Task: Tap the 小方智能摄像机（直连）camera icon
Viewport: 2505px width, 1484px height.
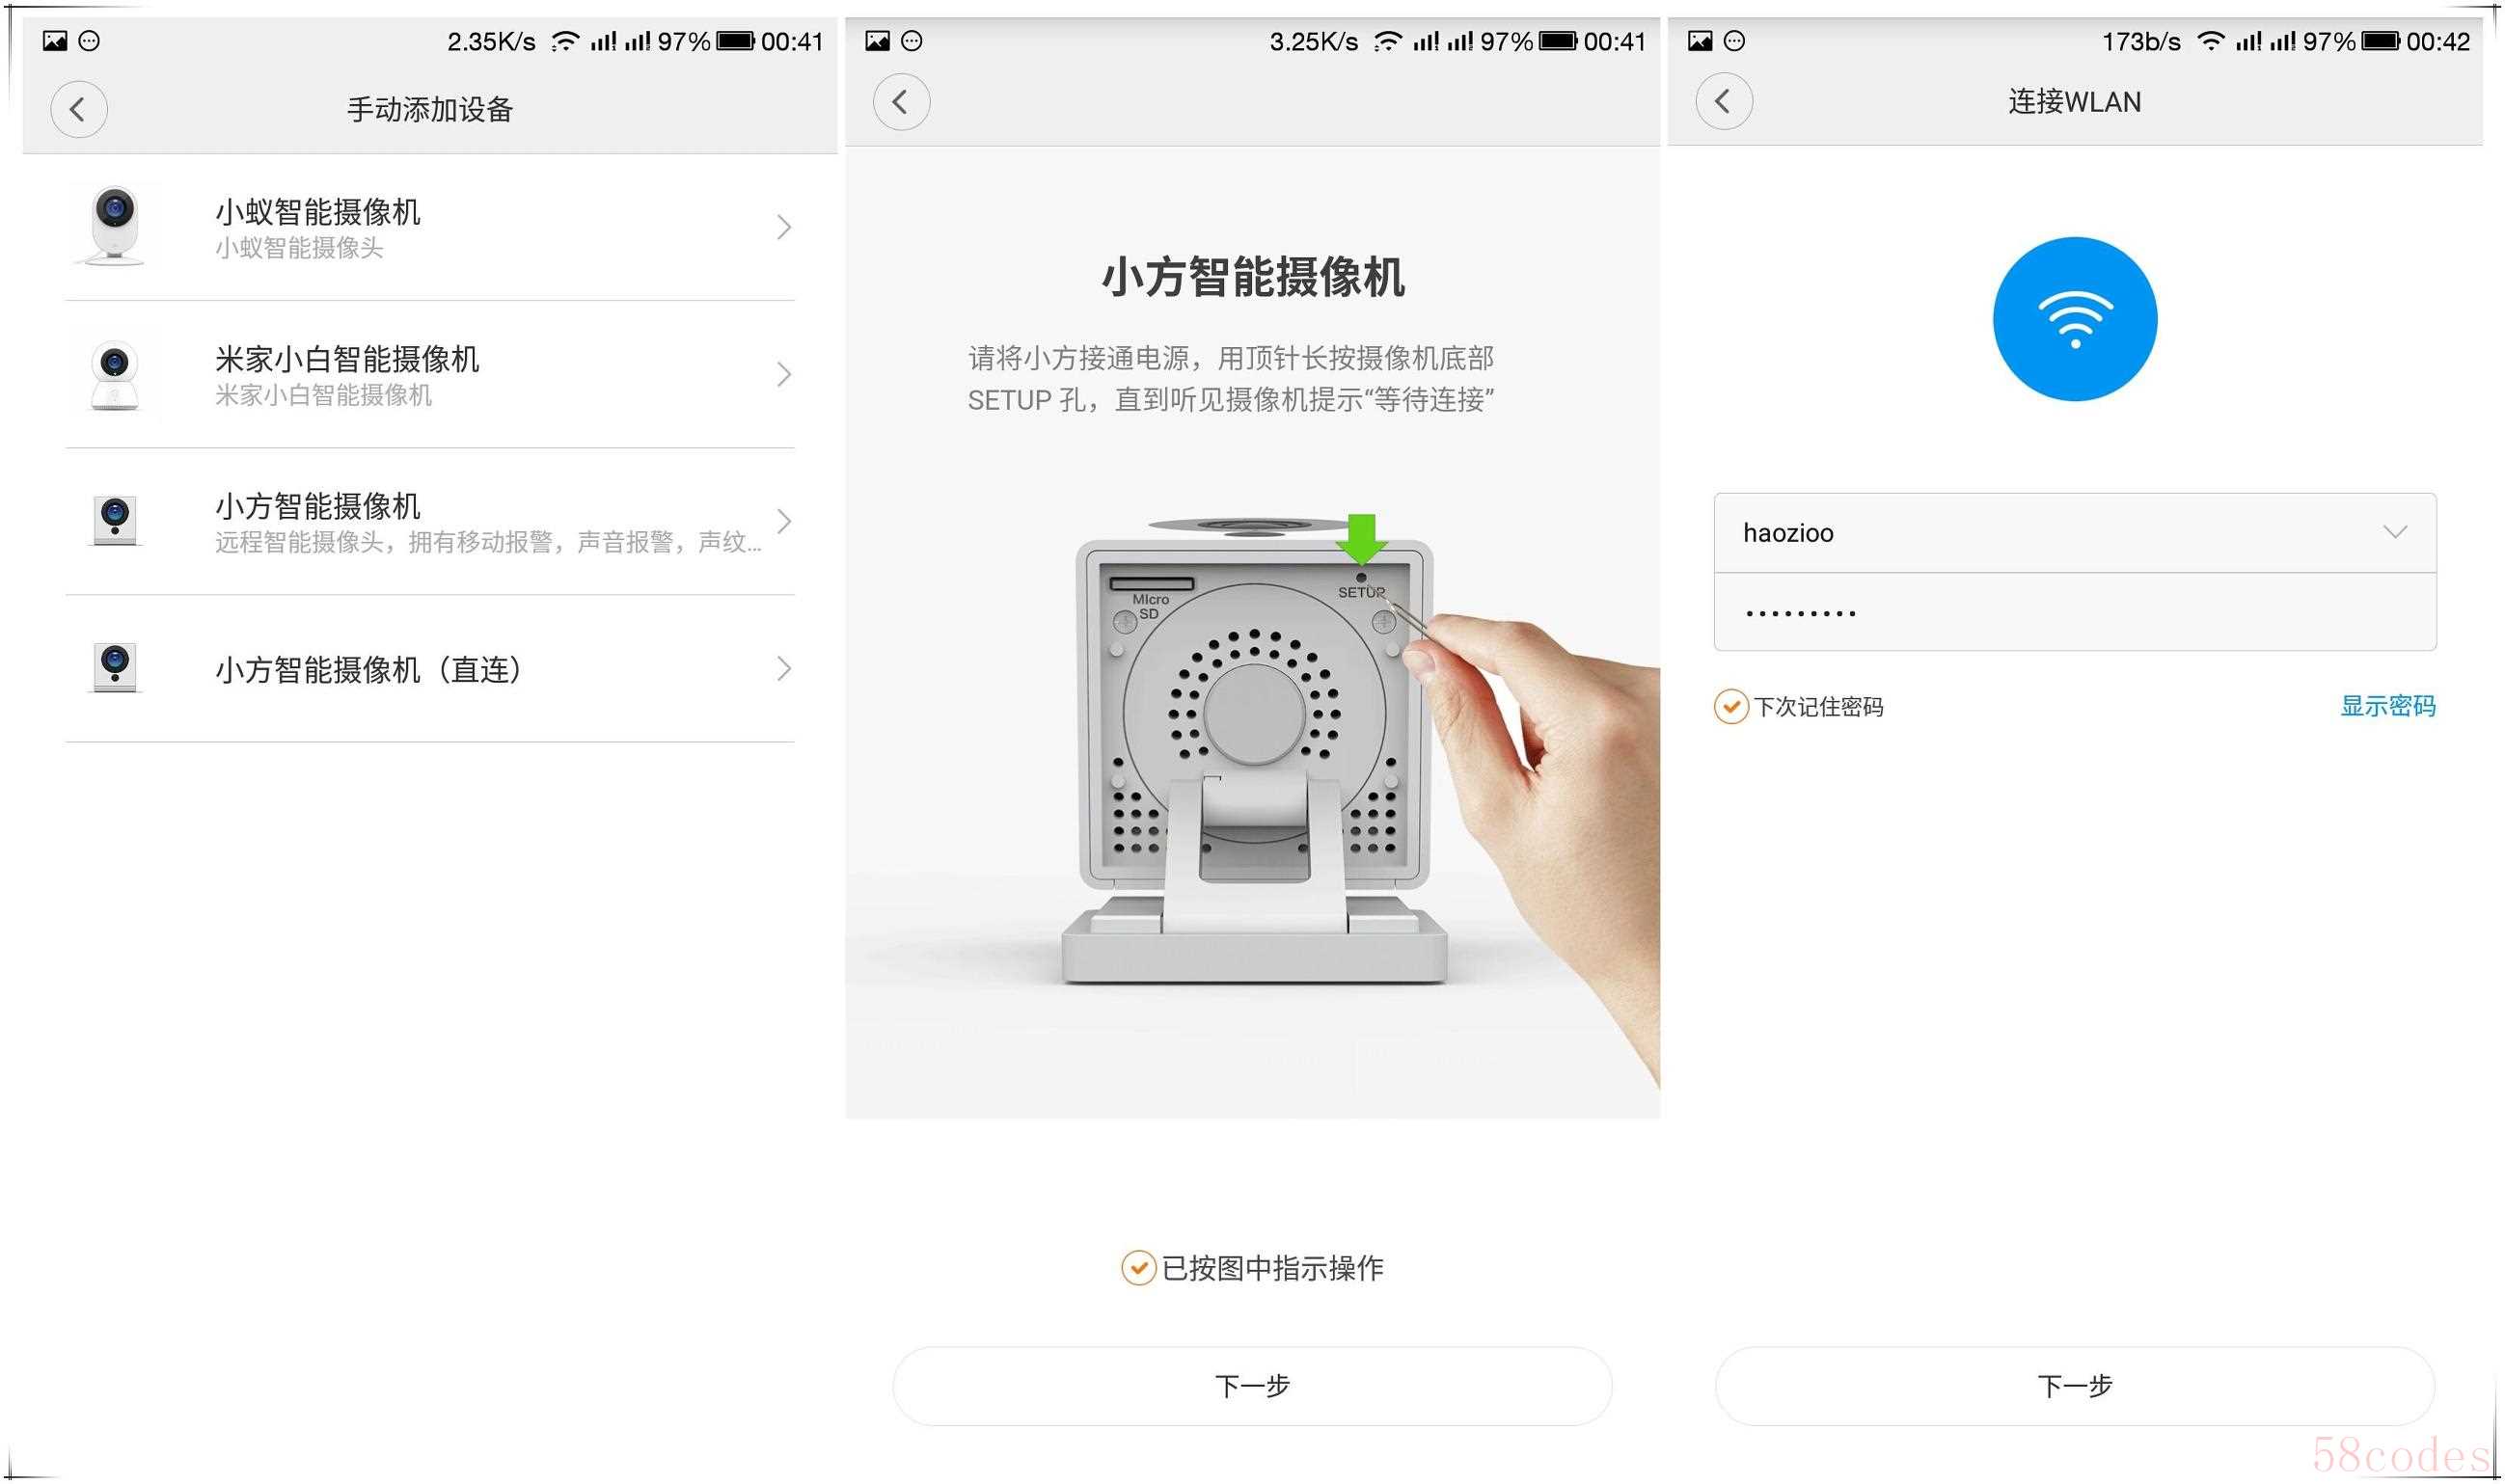Action: tap(115, 668)
